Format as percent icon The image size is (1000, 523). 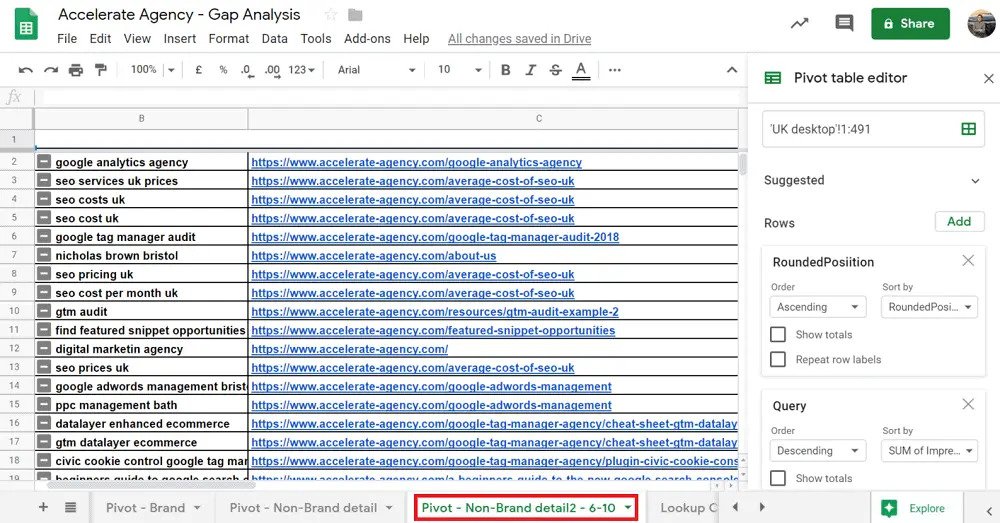coord(223,70)
